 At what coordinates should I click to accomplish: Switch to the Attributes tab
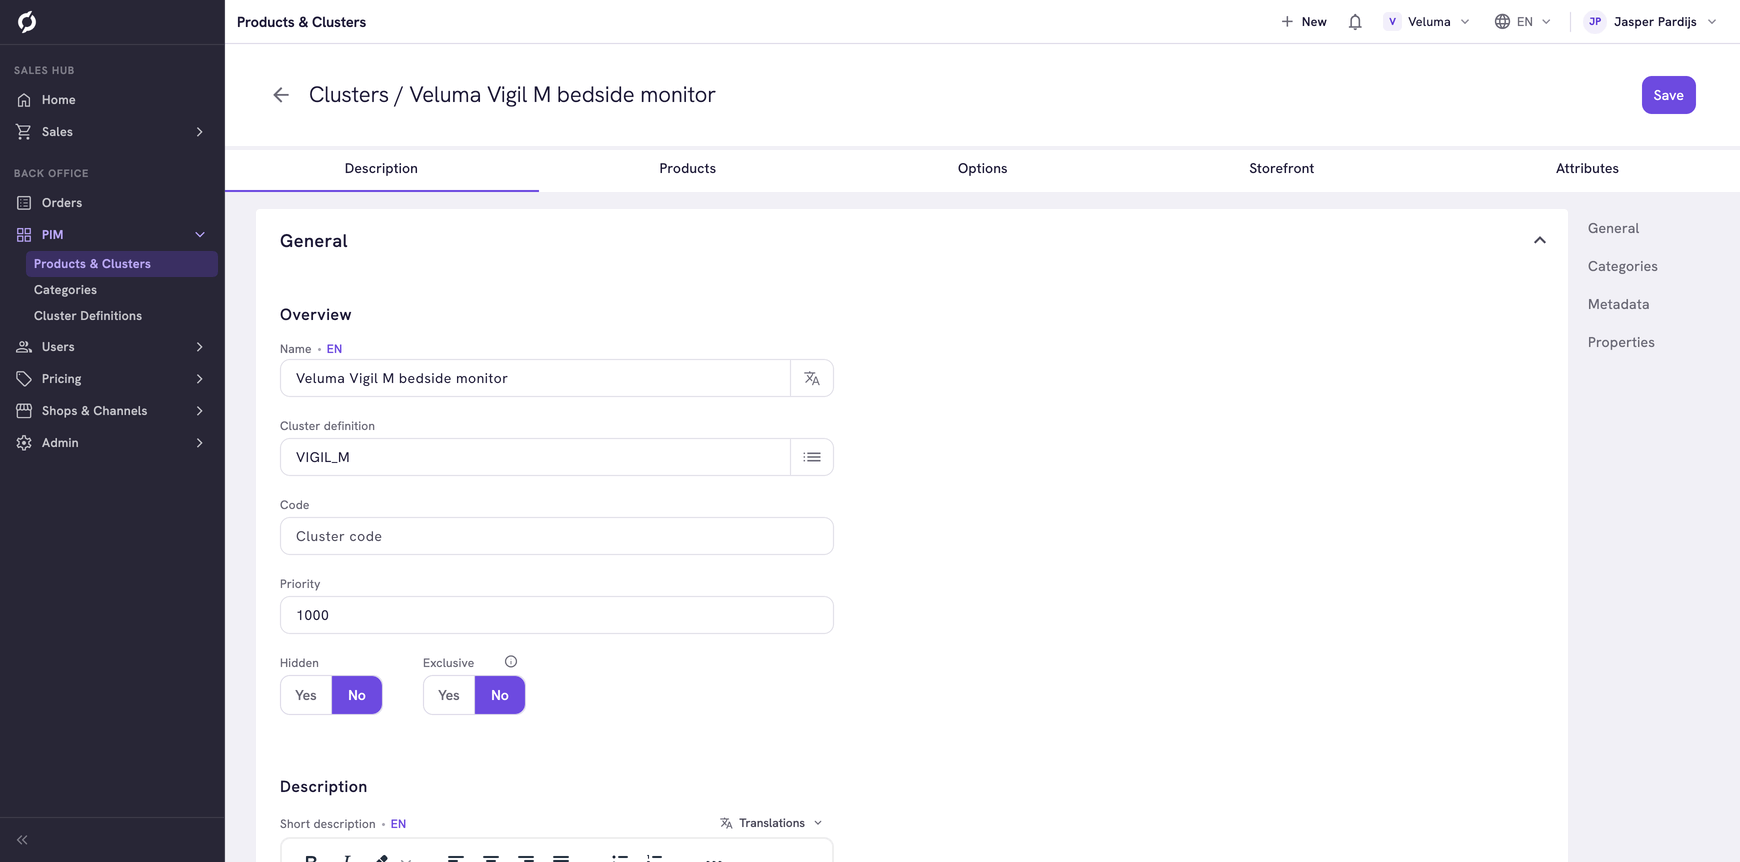click(x=1587, y=168)
